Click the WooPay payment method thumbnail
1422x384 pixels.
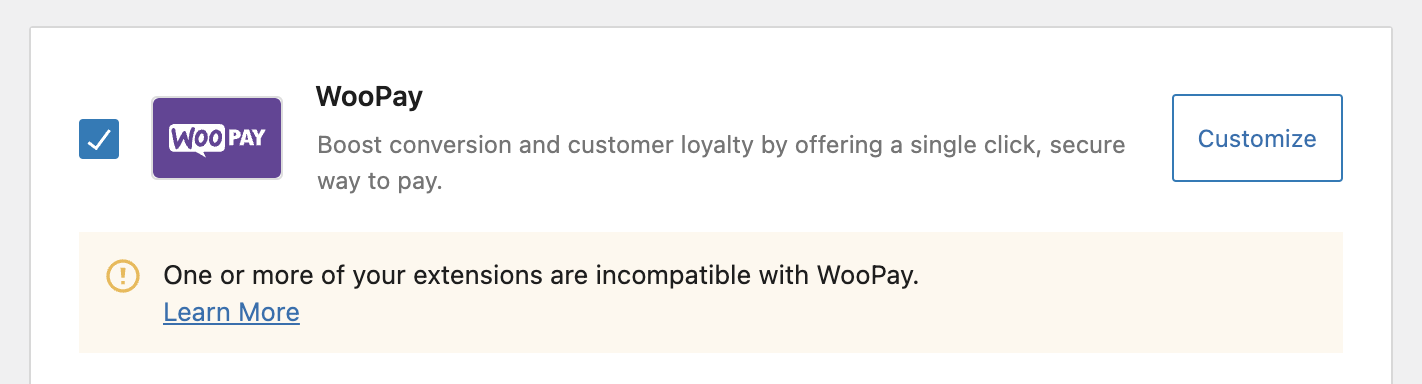pos(217,138)
